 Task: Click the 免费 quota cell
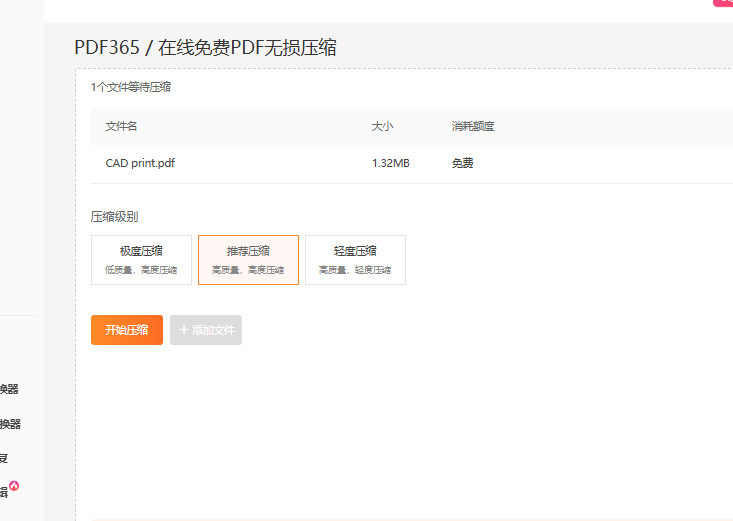[x=462, y=163]
